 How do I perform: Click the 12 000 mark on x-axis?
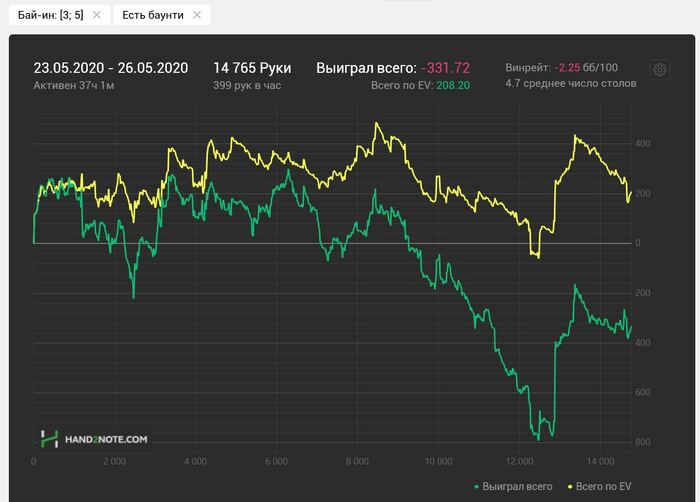(x=519, y=462)
